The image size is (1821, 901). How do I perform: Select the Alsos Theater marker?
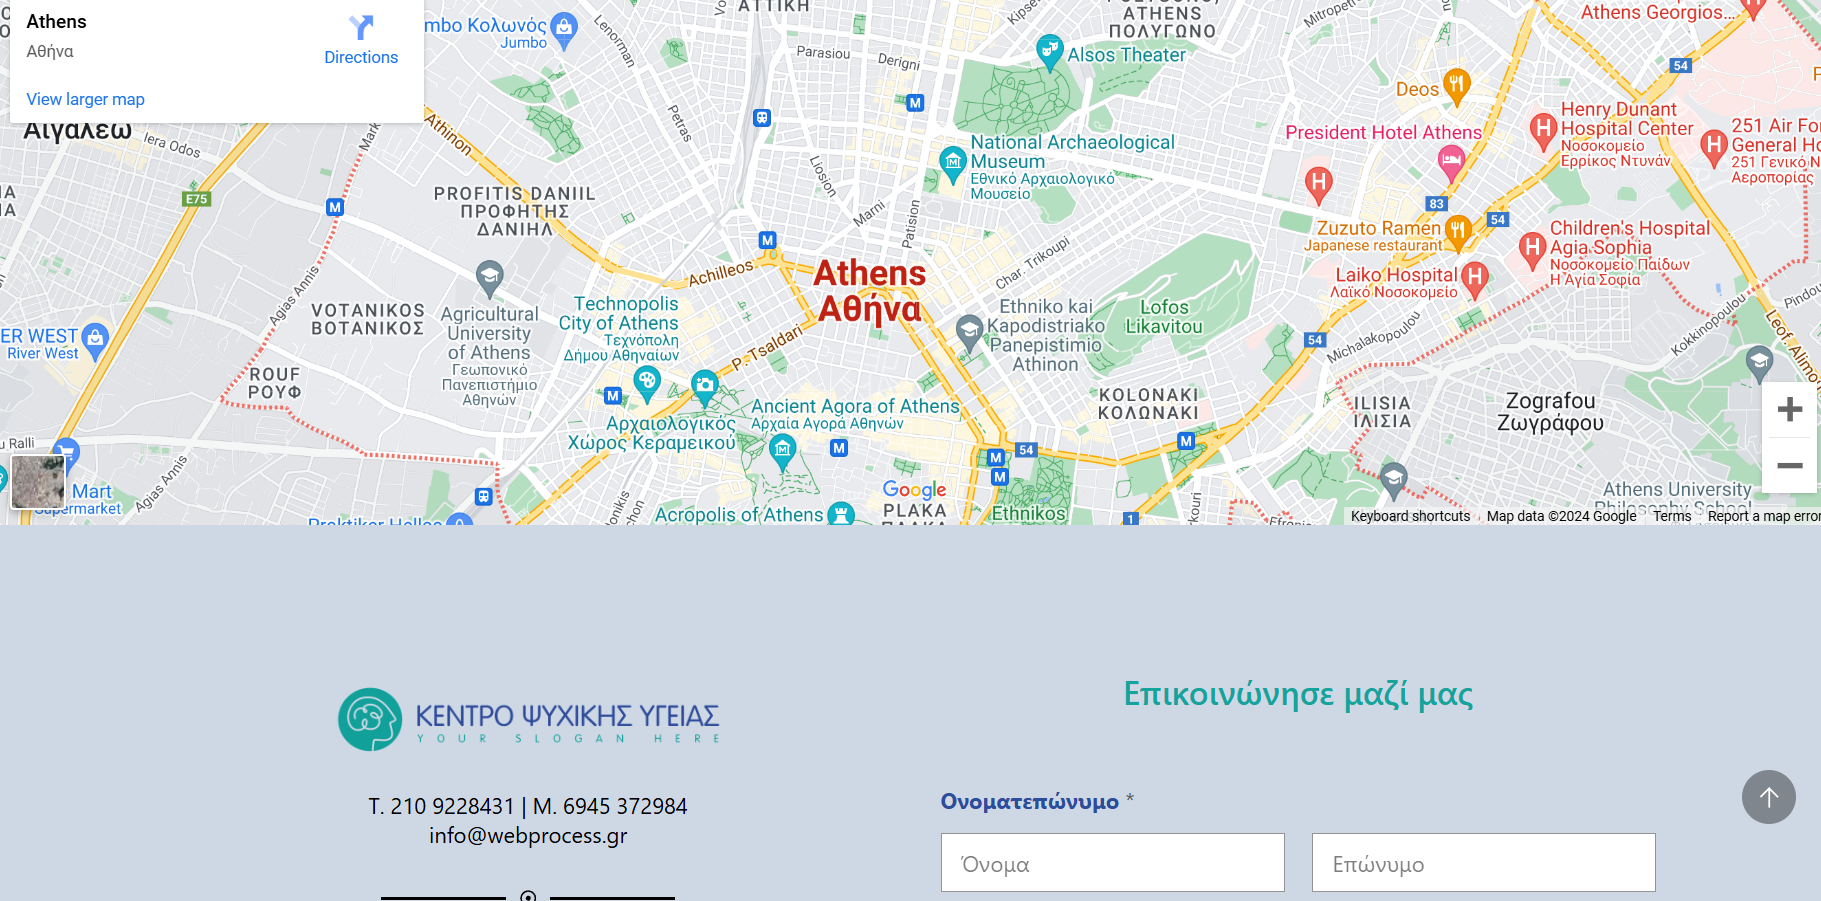click(1049, 51)
